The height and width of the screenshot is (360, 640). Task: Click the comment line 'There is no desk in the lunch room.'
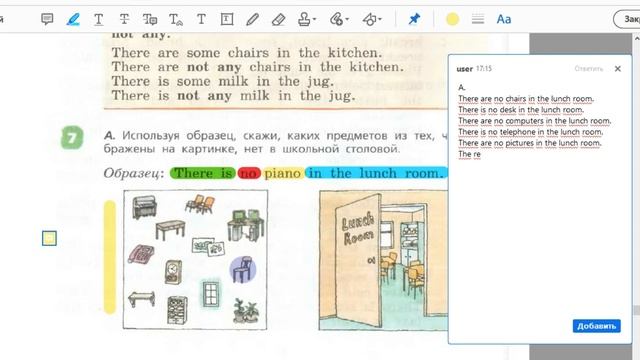click(521, 110)
